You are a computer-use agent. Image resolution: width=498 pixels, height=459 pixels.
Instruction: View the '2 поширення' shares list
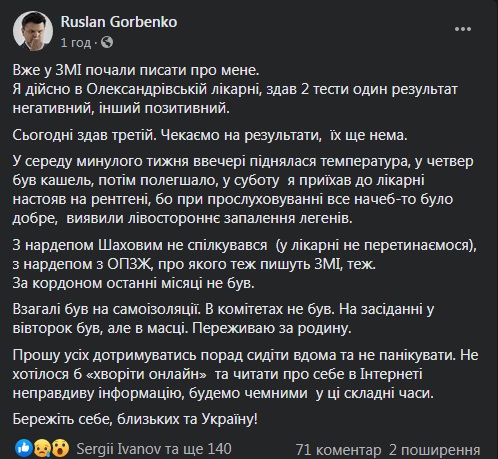(434, 450)
